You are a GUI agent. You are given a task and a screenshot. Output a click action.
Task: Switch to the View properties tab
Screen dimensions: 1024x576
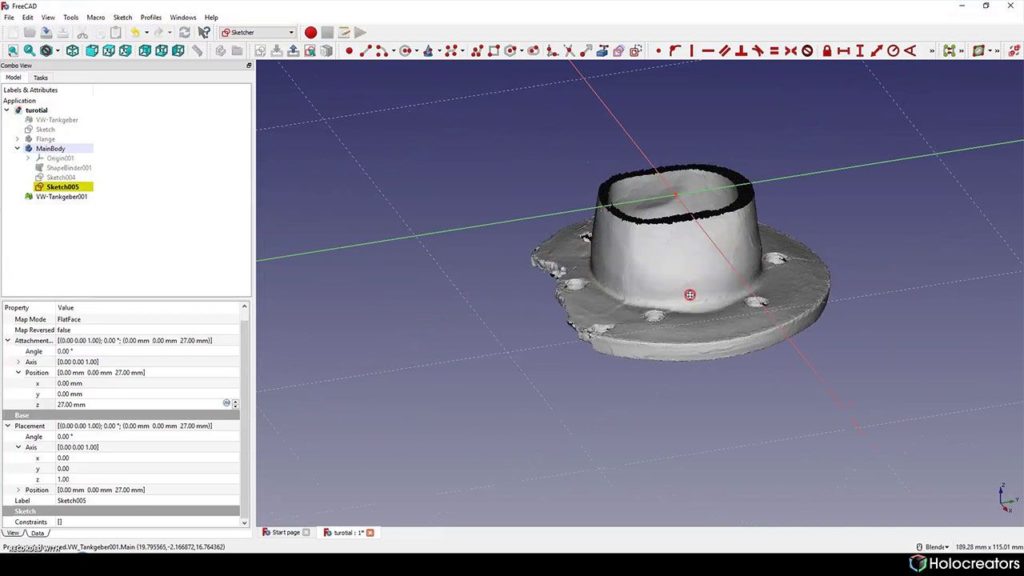tap(12, 534)
